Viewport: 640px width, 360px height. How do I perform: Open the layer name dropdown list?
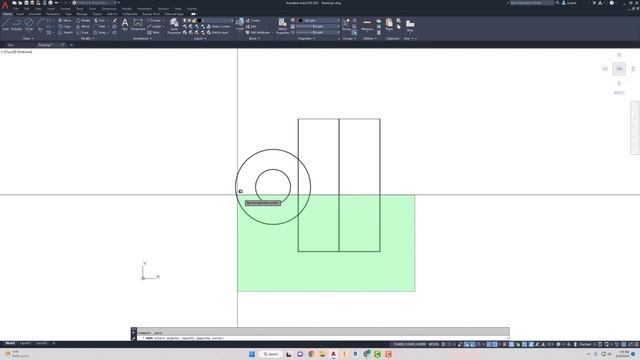tap(218, 20)
